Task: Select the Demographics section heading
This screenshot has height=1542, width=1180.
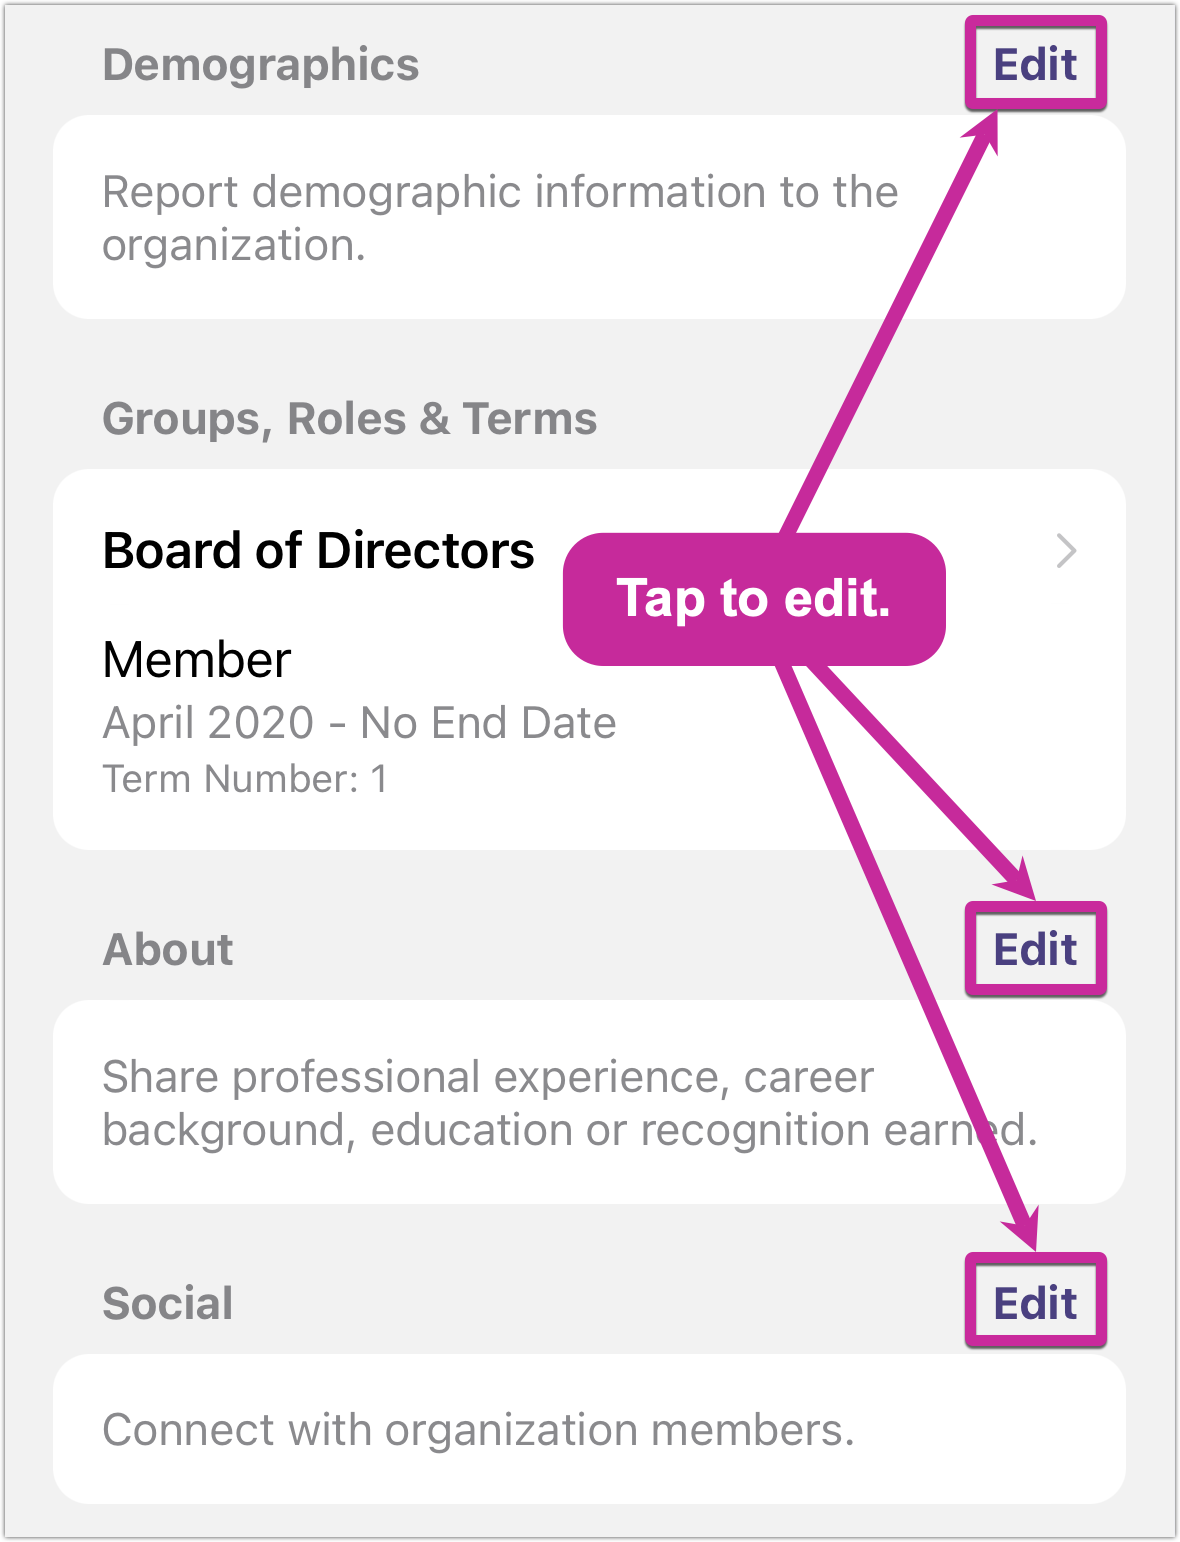Action: pos(261,65)
